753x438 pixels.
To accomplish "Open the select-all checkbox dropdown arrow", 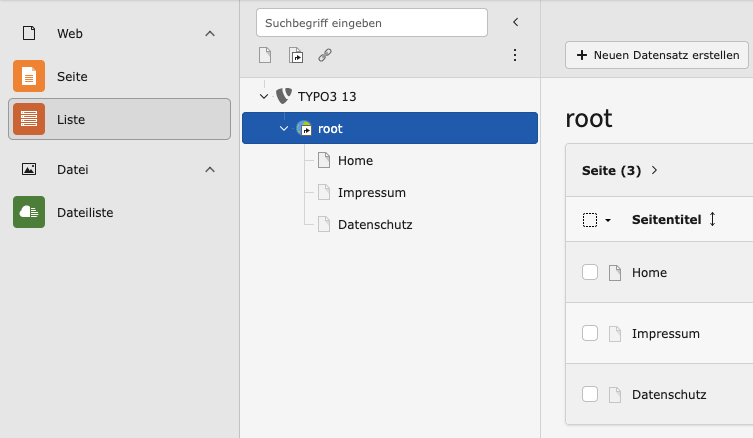I will (608, 220).
